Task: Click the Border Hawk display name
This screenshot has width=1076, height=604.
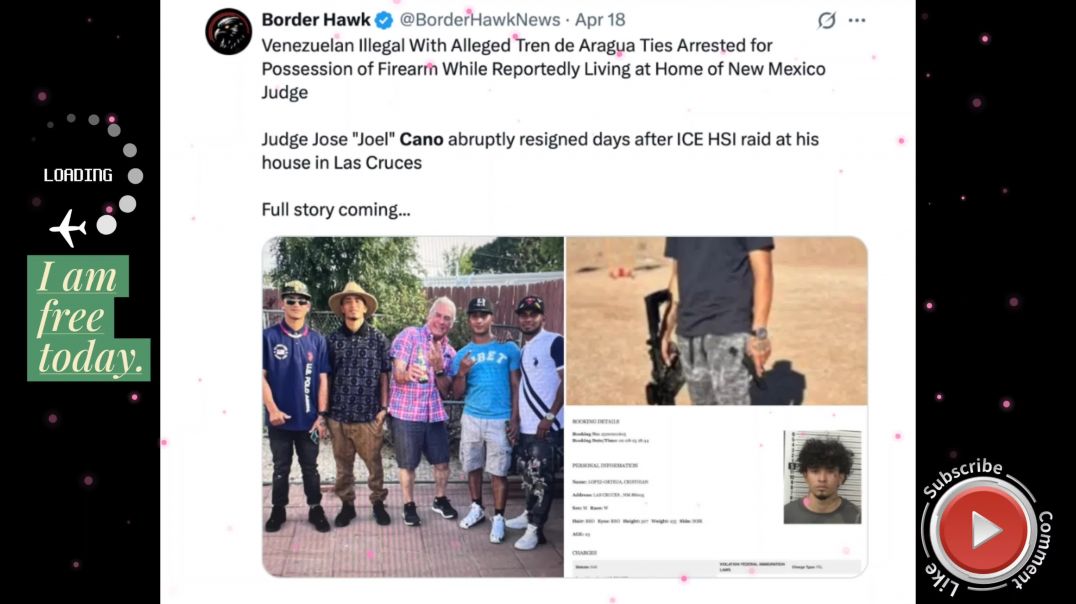Action: (x=316, y=20)
